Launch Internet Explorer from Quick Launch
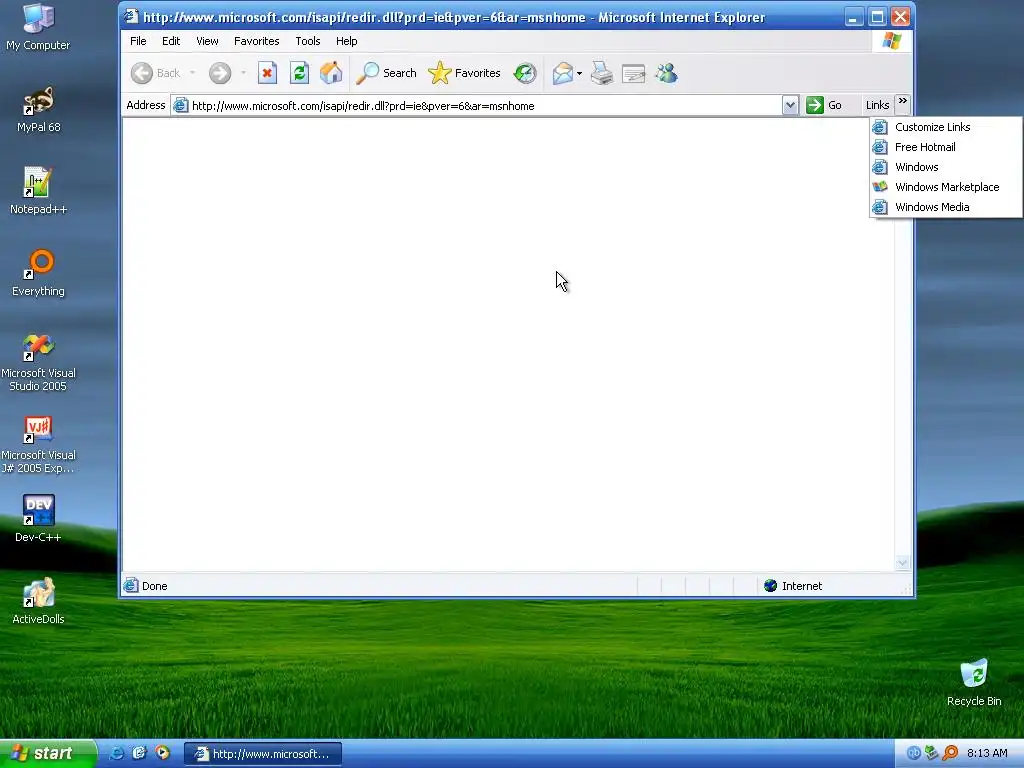1024x768 pixels. pyautogui.click(x=116, y=753)
